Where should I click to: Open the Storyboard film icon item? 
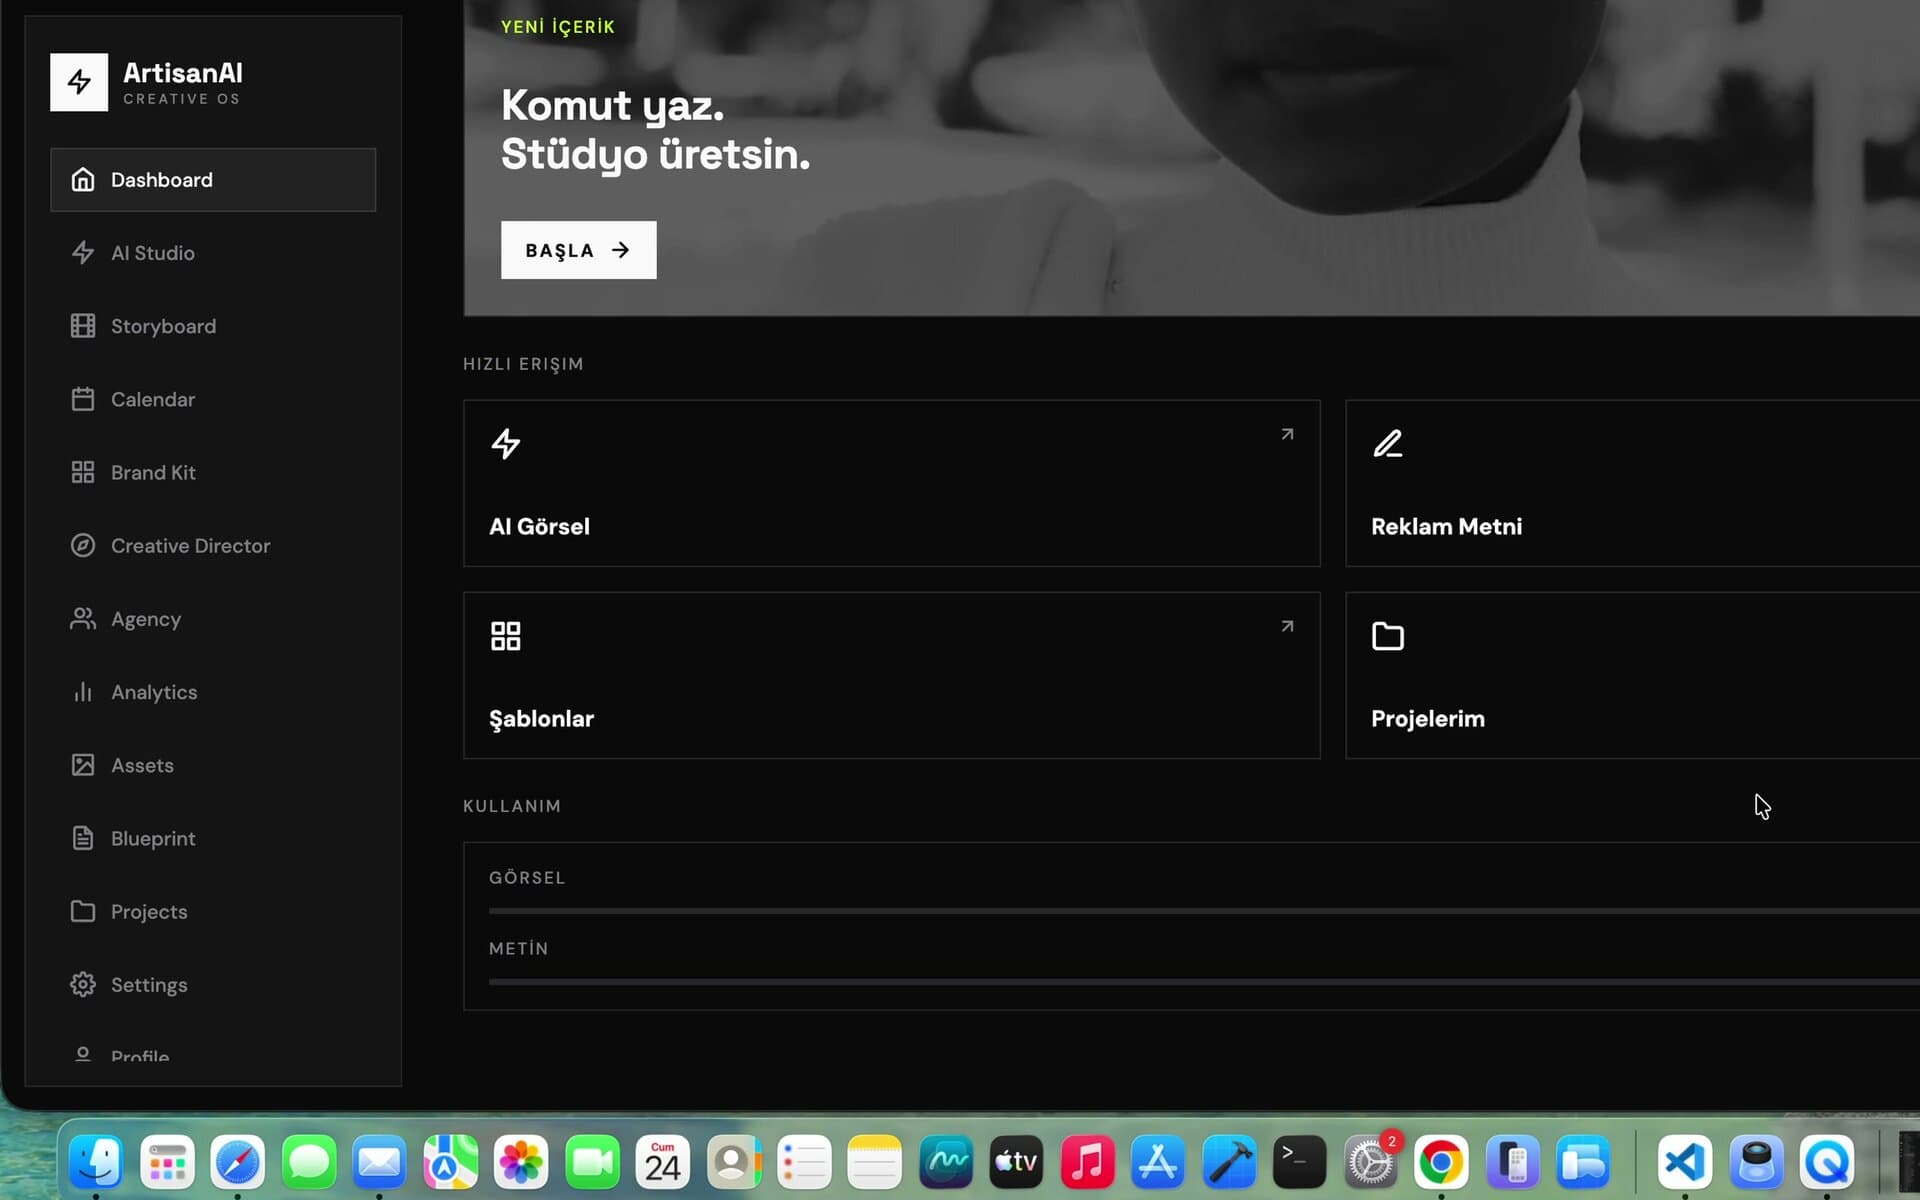83,326
